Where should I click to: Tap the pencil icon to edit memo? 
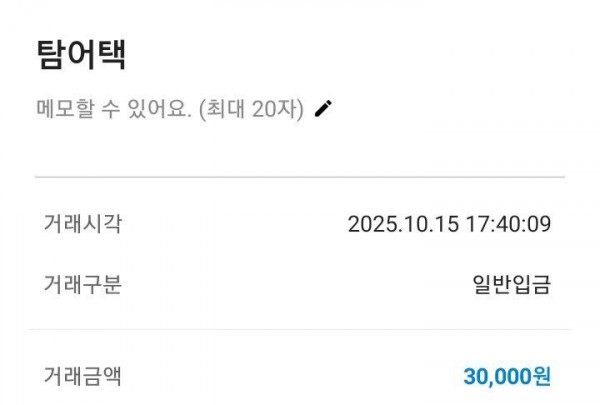point(322,109)
